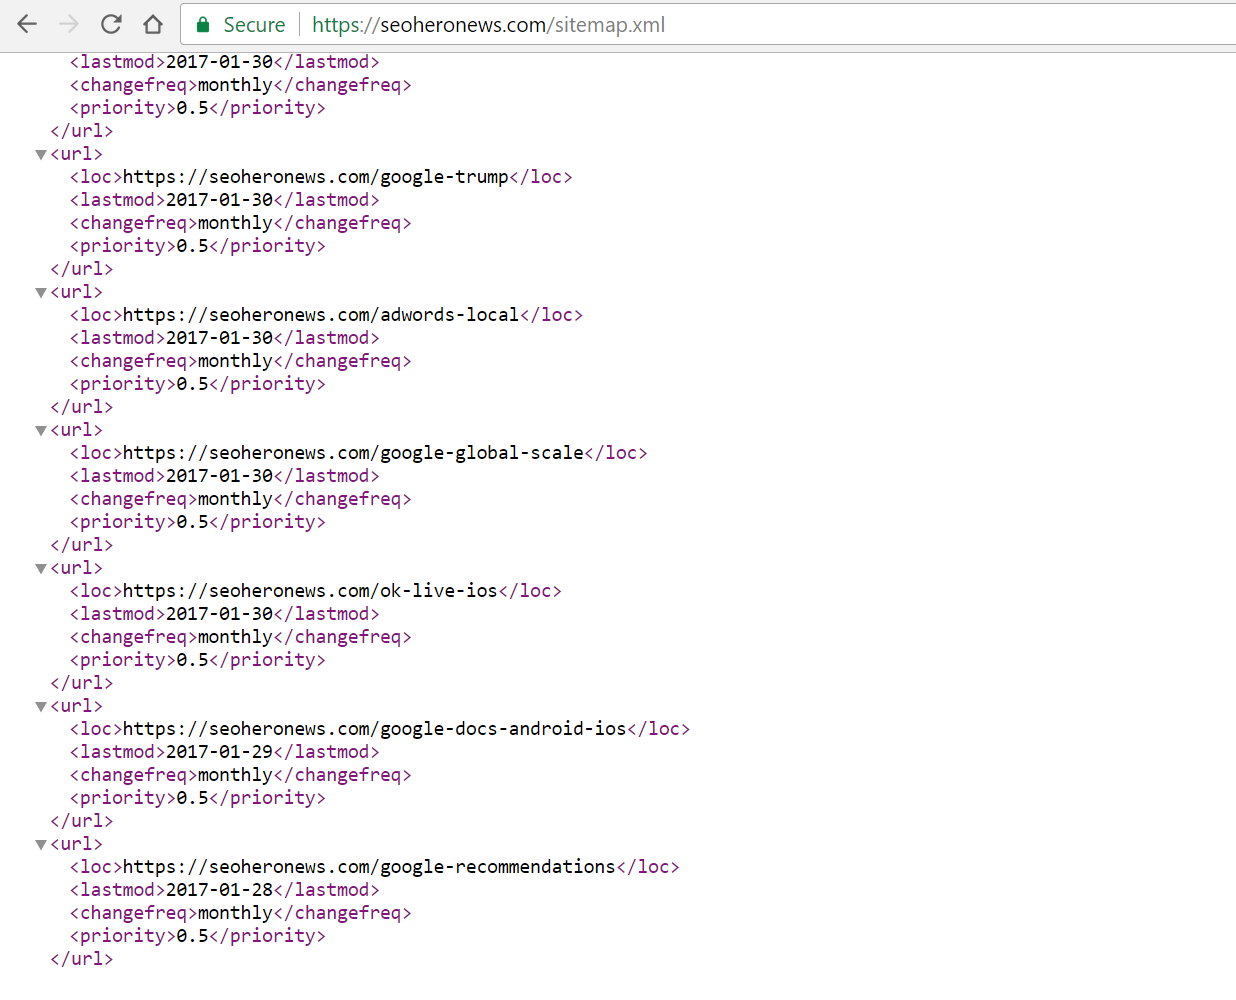Click the lastmod 2017-01-28 value

point(219,890)
